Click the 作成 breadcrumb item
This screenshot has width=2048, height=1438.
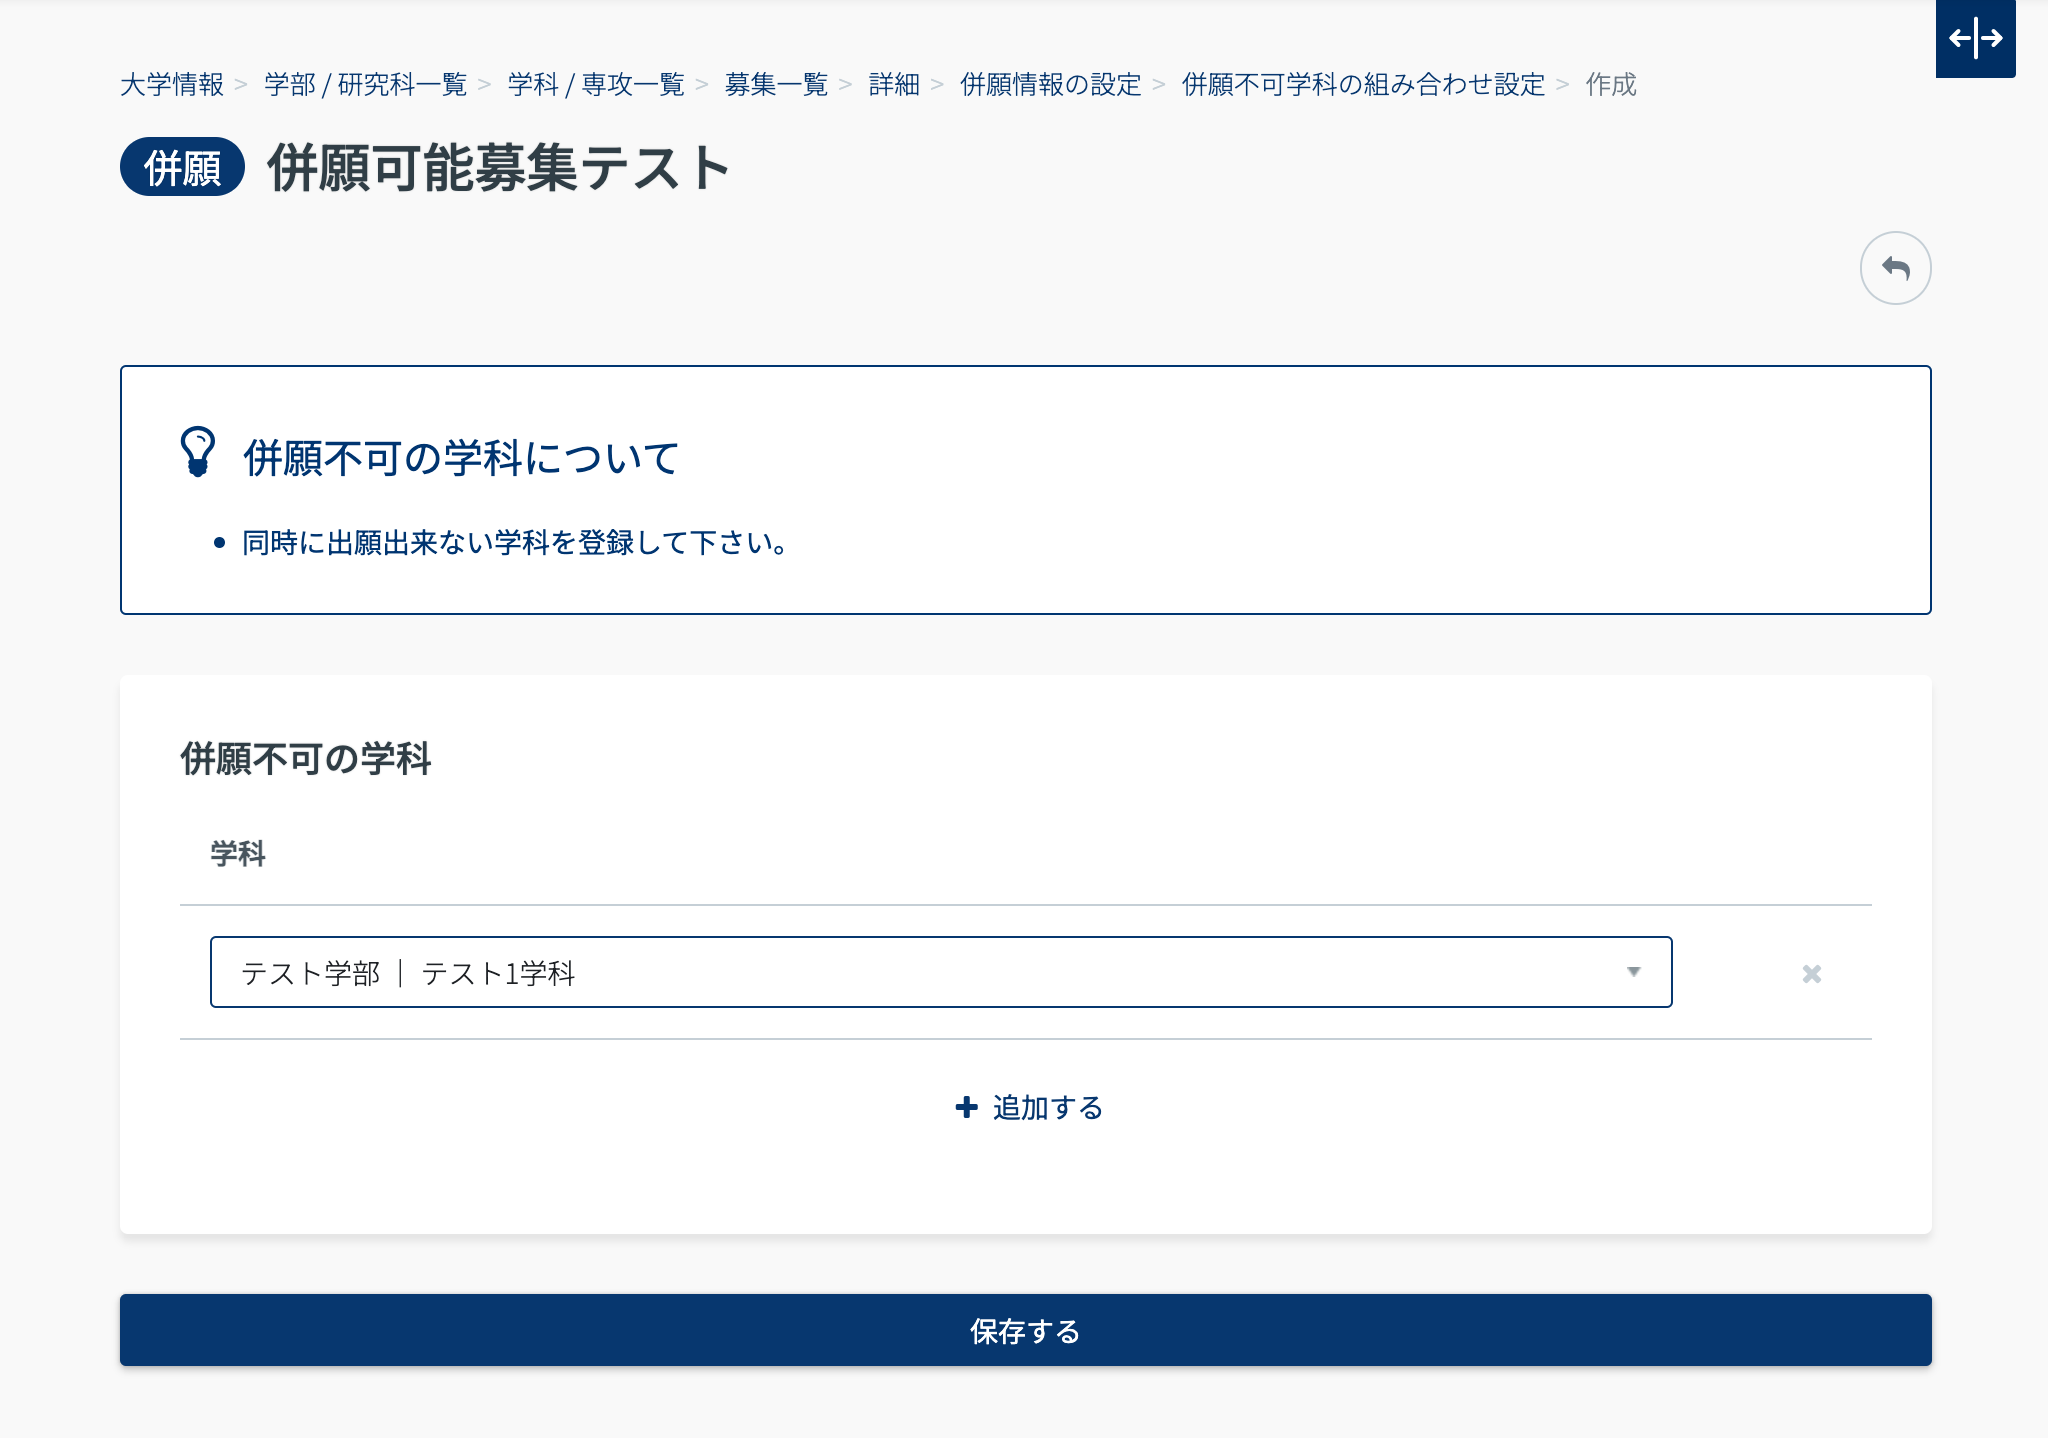[x=1610, y=85]
